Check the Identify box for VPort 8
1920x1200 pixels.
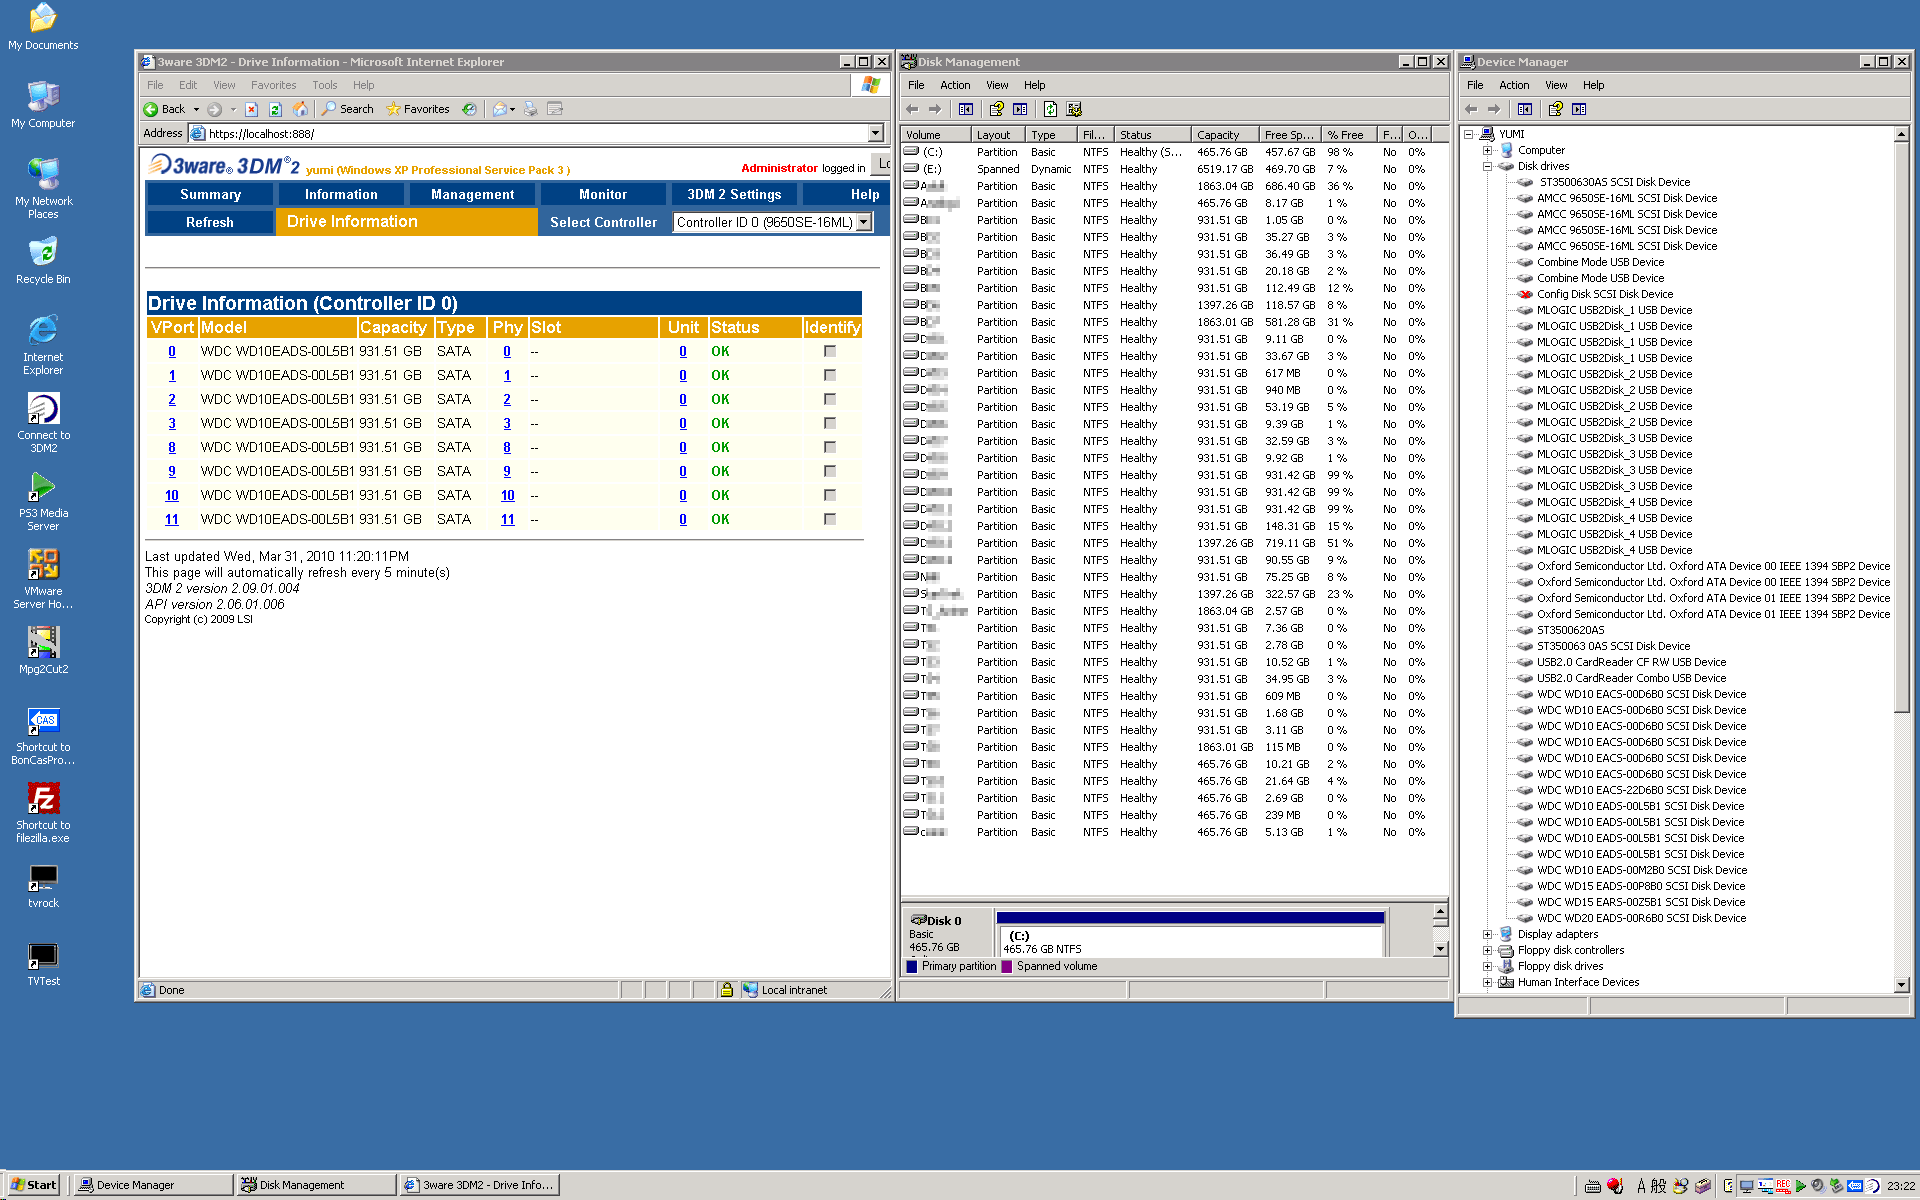tap(830, 447)
